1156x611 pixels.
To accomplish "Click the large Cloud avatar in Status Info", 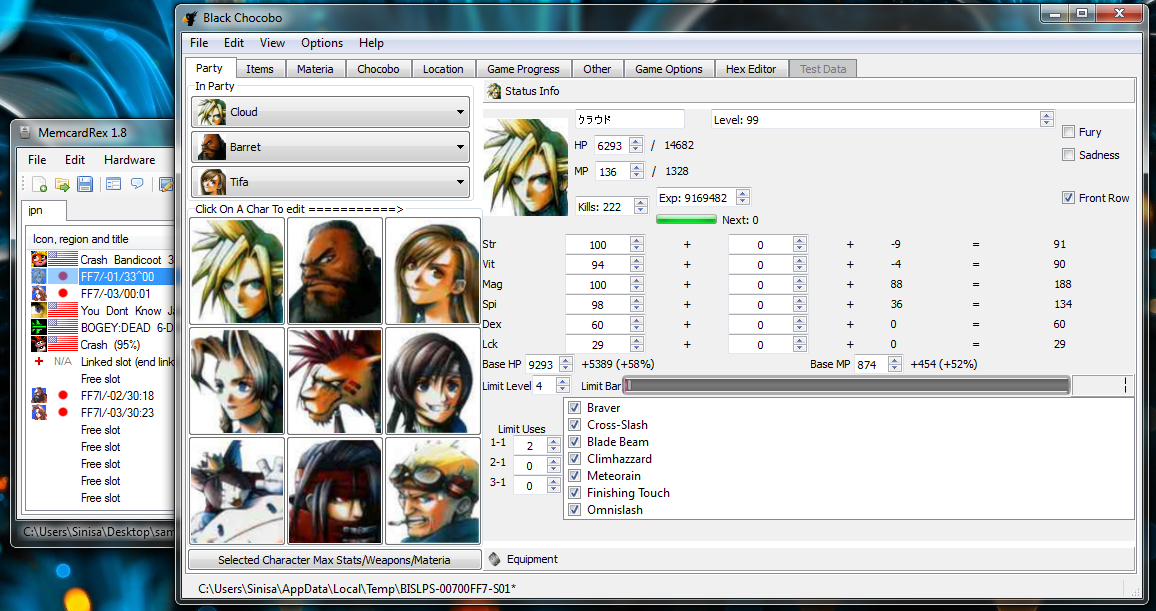I will click(526, 167).
